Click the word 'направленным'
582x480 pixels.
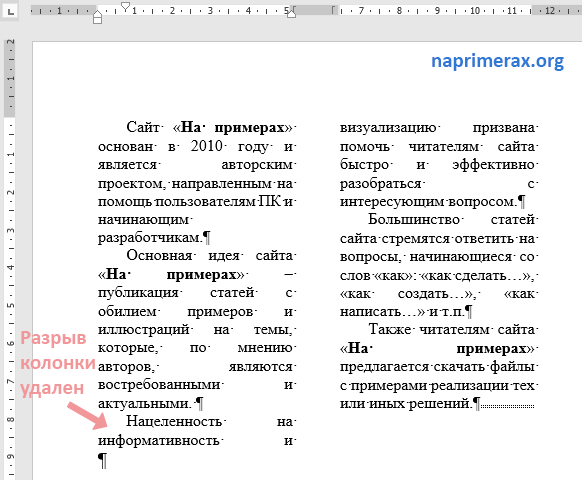click(222, 184)
